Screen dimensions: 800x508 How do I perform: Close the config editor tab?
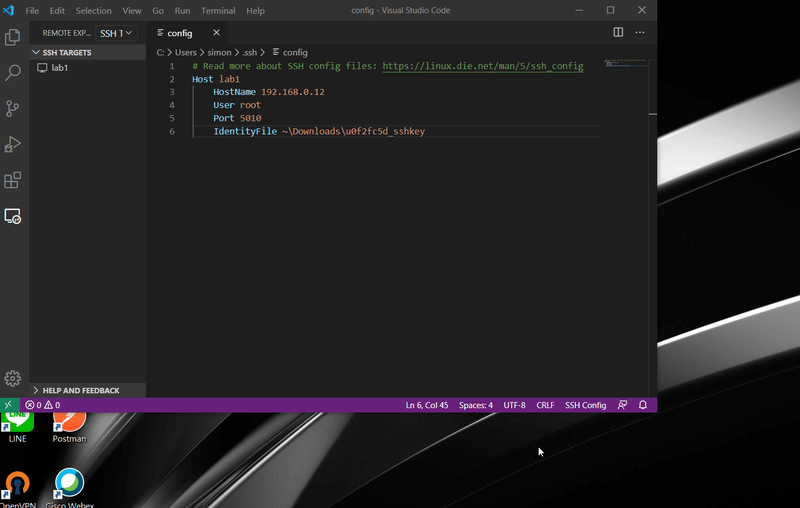[216, 33]
